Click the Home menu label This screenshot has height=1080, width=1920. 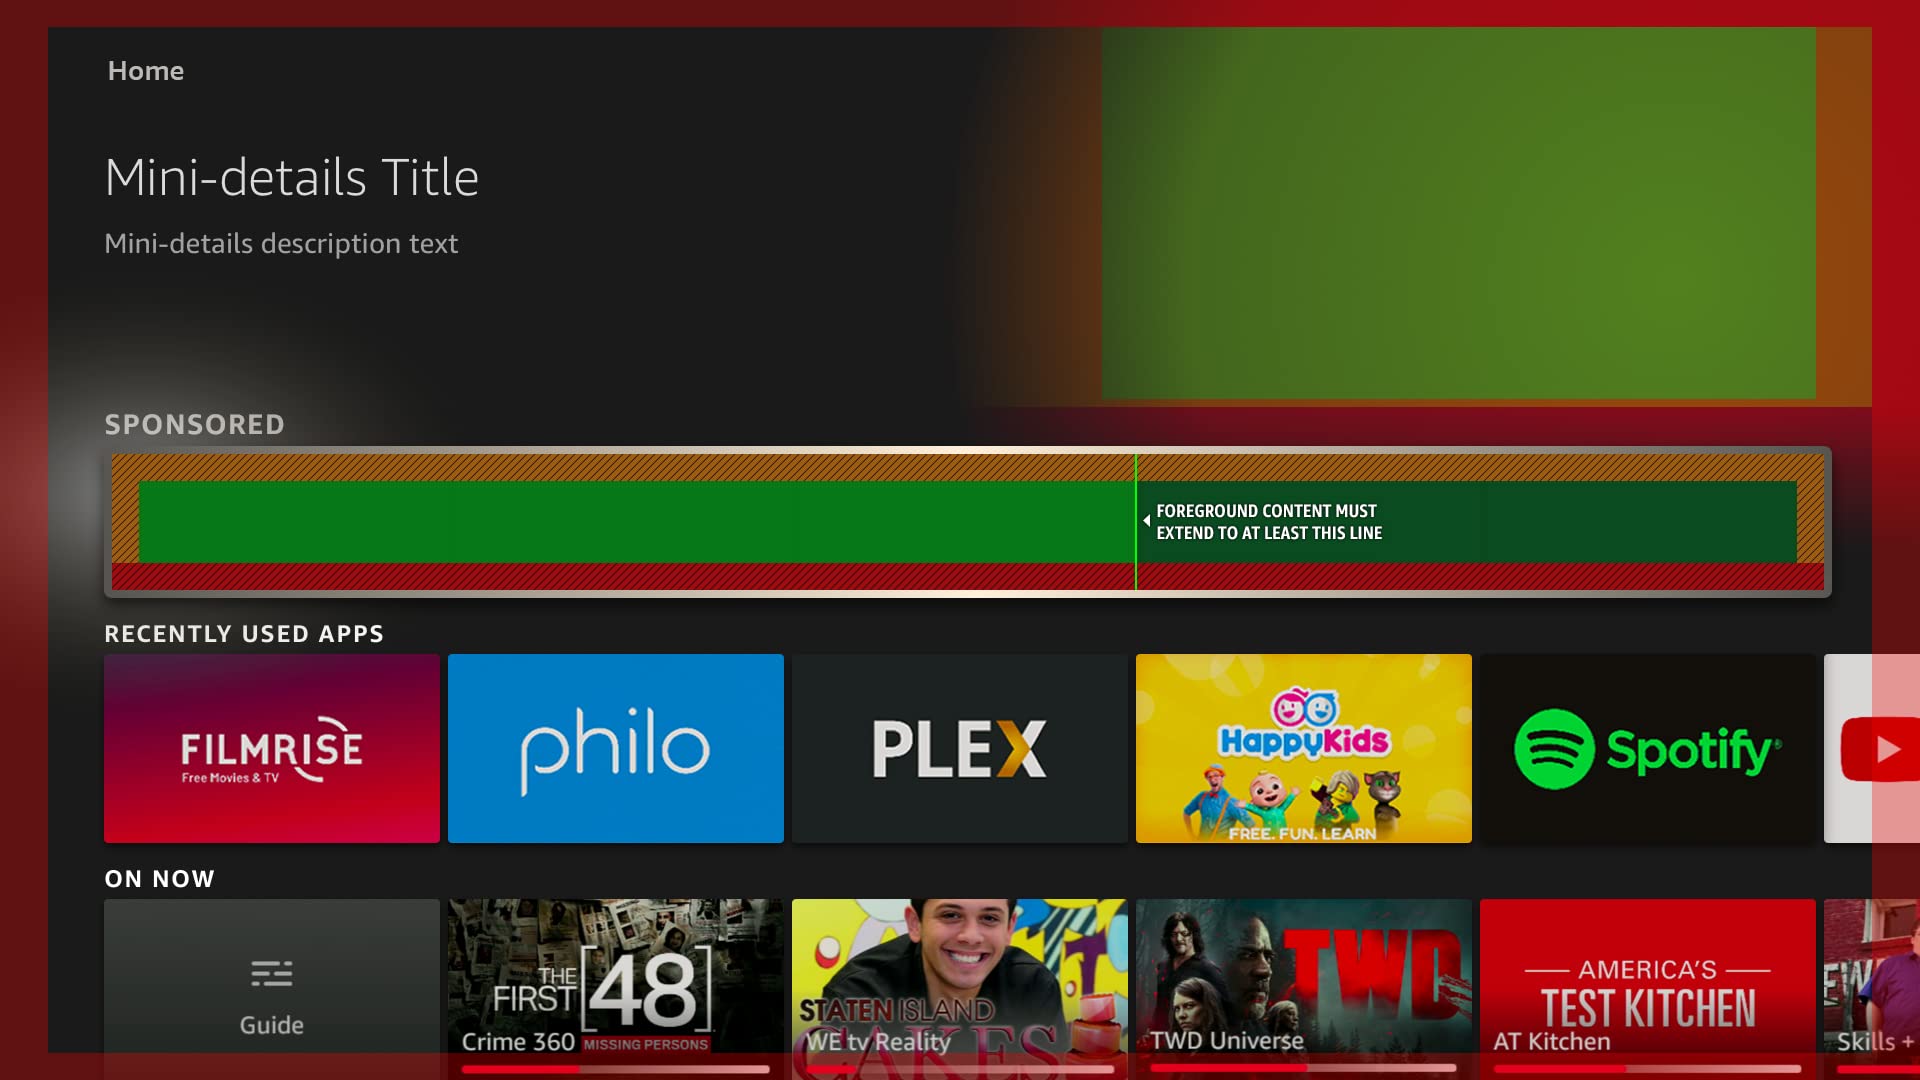click(x=144, y=70)
